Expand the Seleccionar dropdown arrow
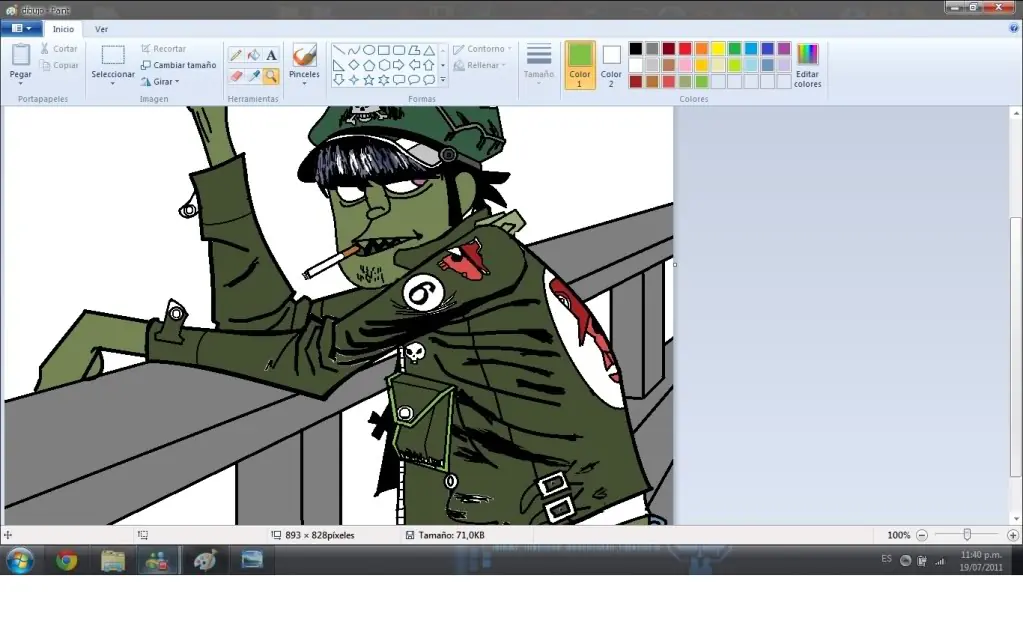This screenshot has height=620, width=1023. (112, 84)
